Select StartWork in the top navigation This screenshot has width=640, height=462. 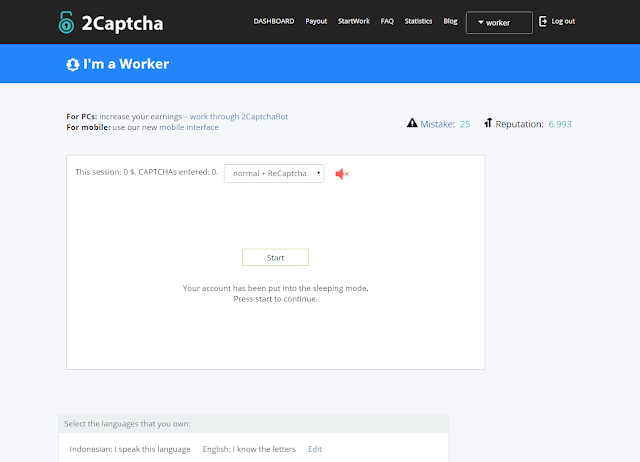click(354, 21)
